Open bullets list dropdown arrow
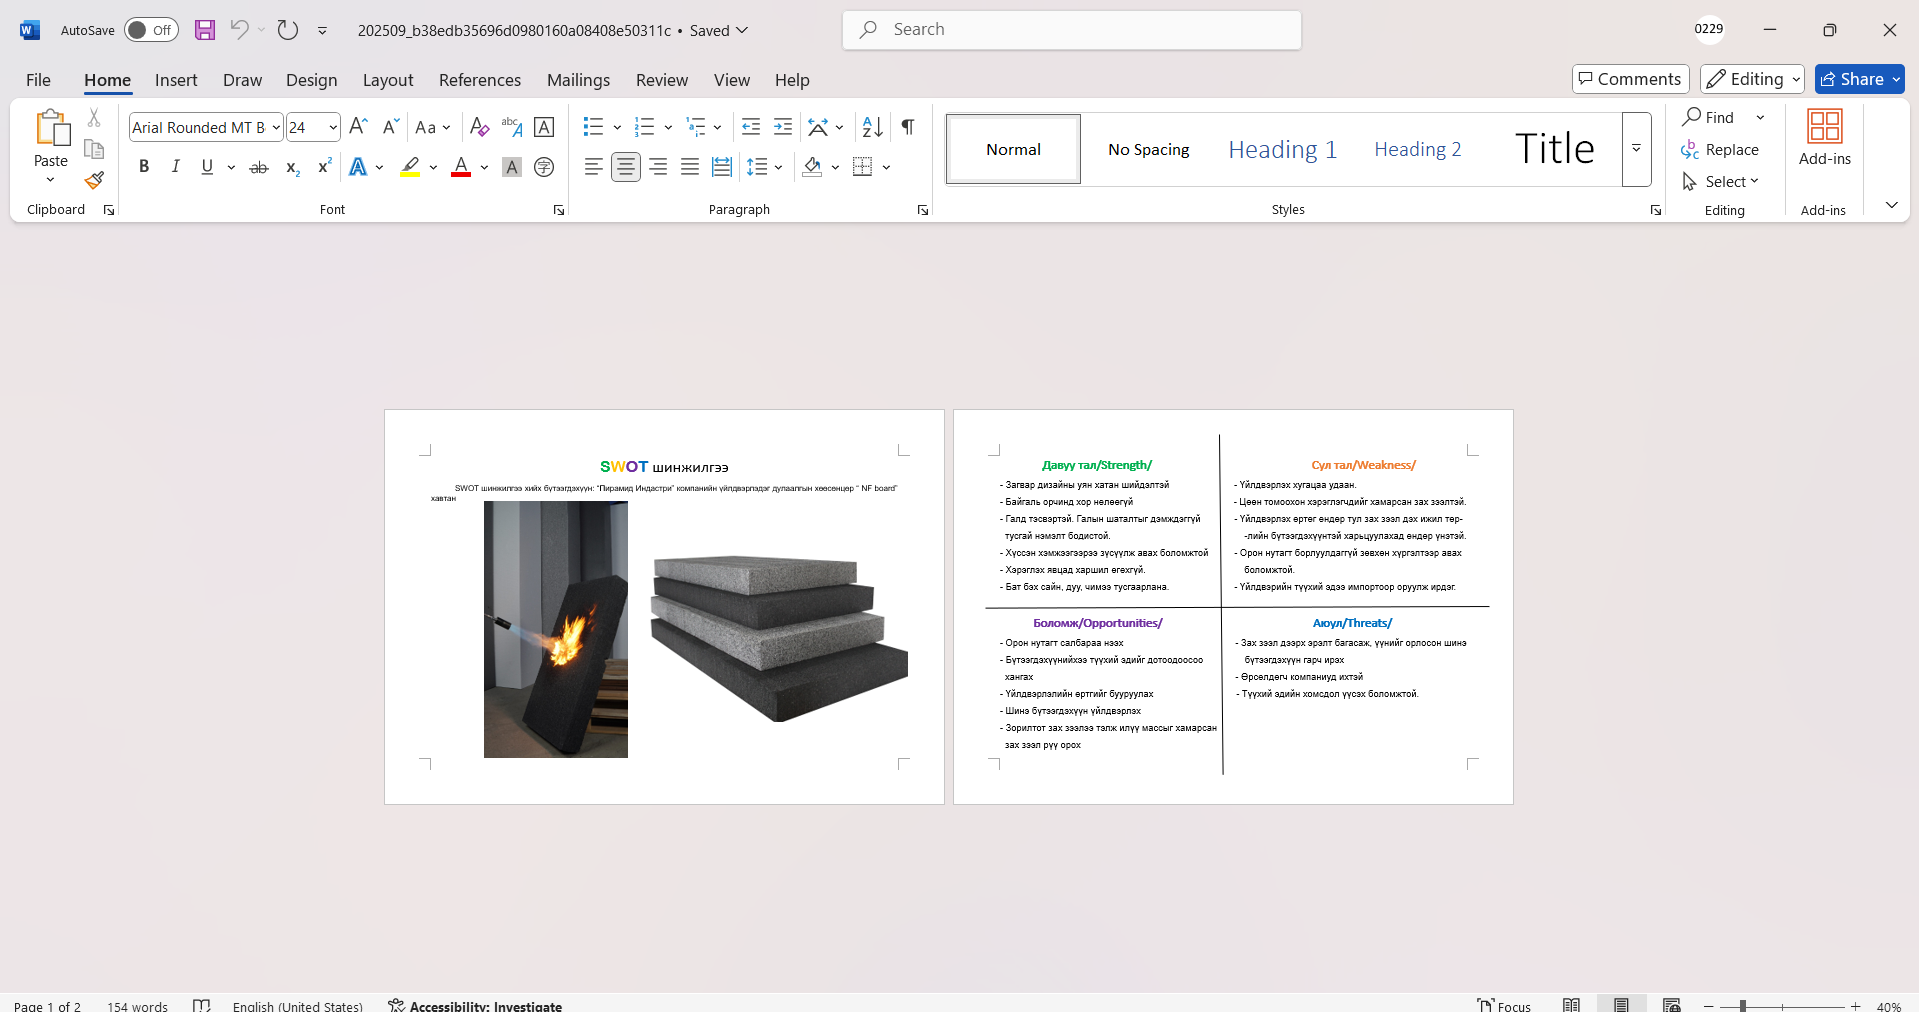1919x1012 pixels. pos(617,127)
